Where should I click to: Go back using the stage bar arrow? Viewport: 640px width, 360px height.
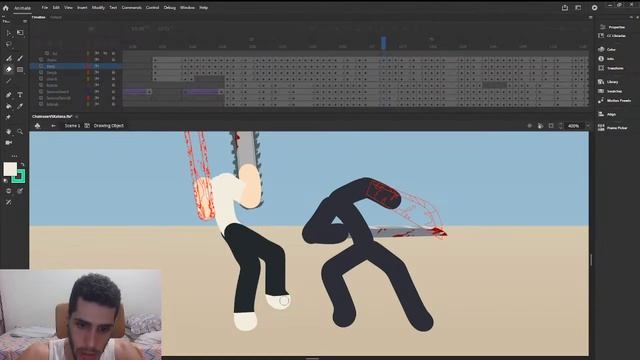(53, 126)
